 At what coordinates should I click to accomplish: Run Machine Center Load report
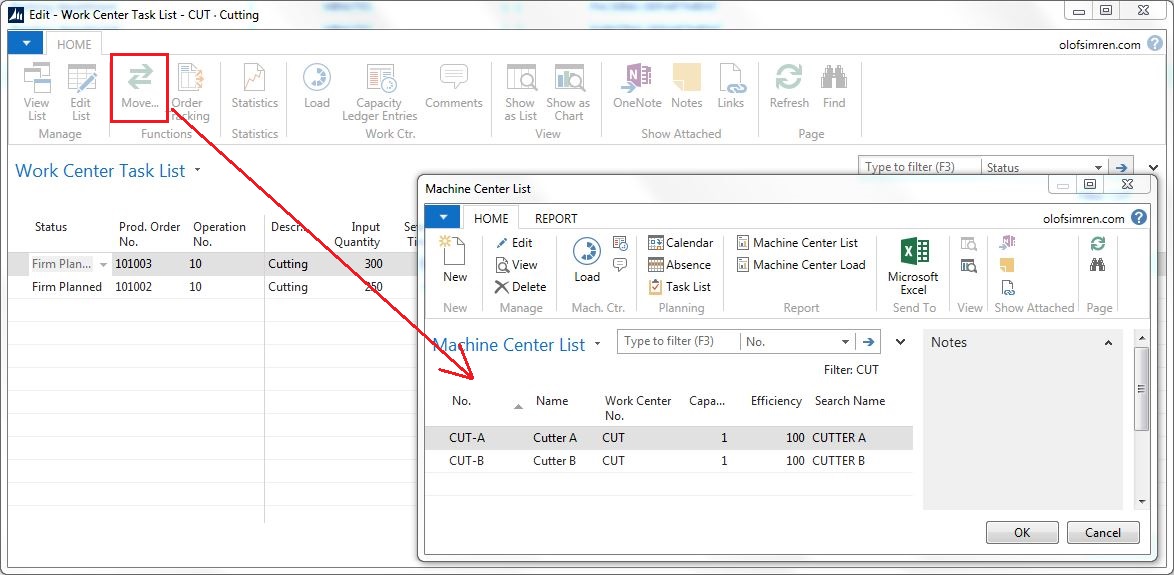800,265
